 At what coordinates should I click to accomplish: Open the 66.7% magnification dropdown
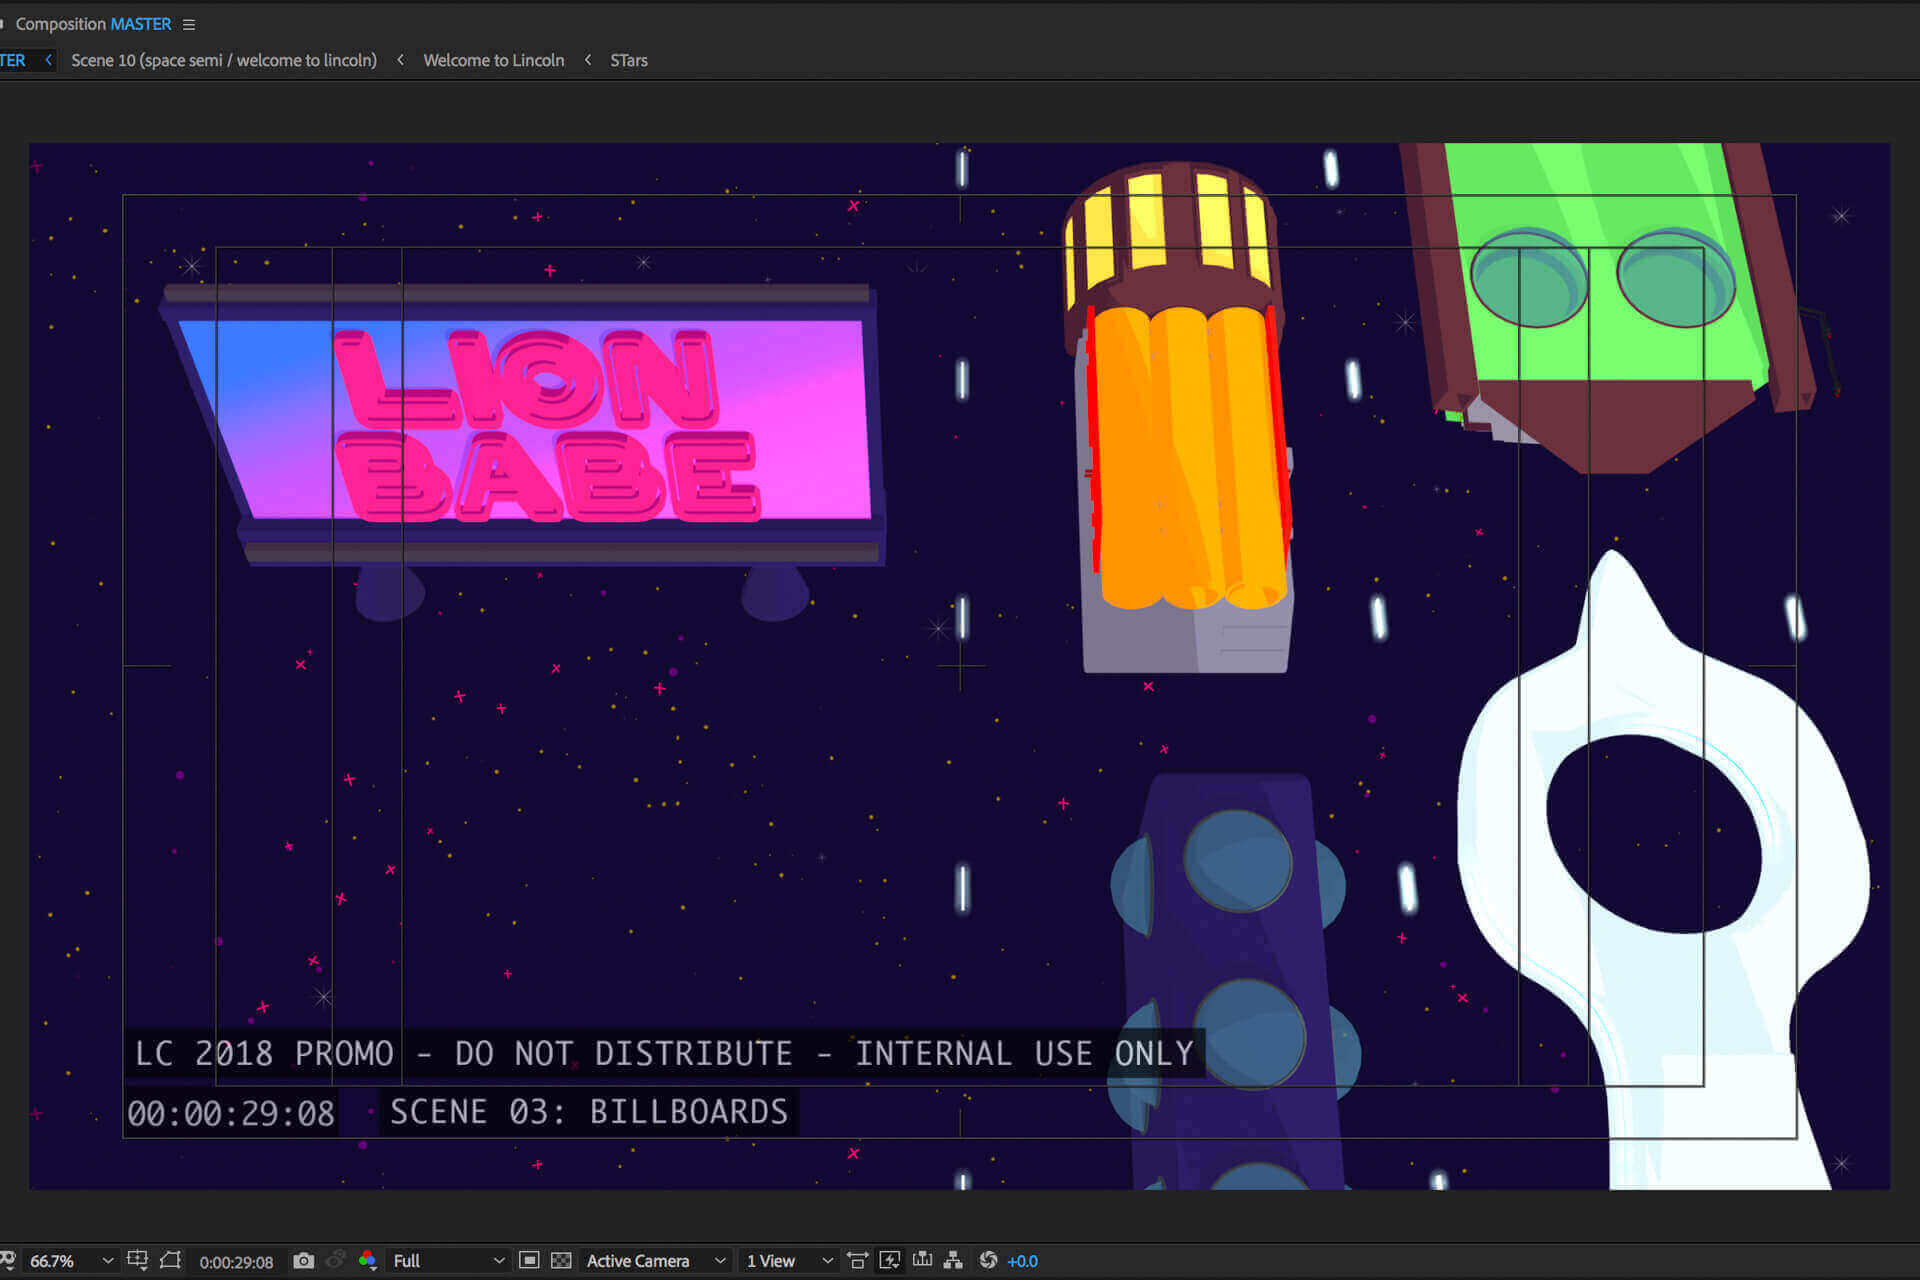(70, 1261)
